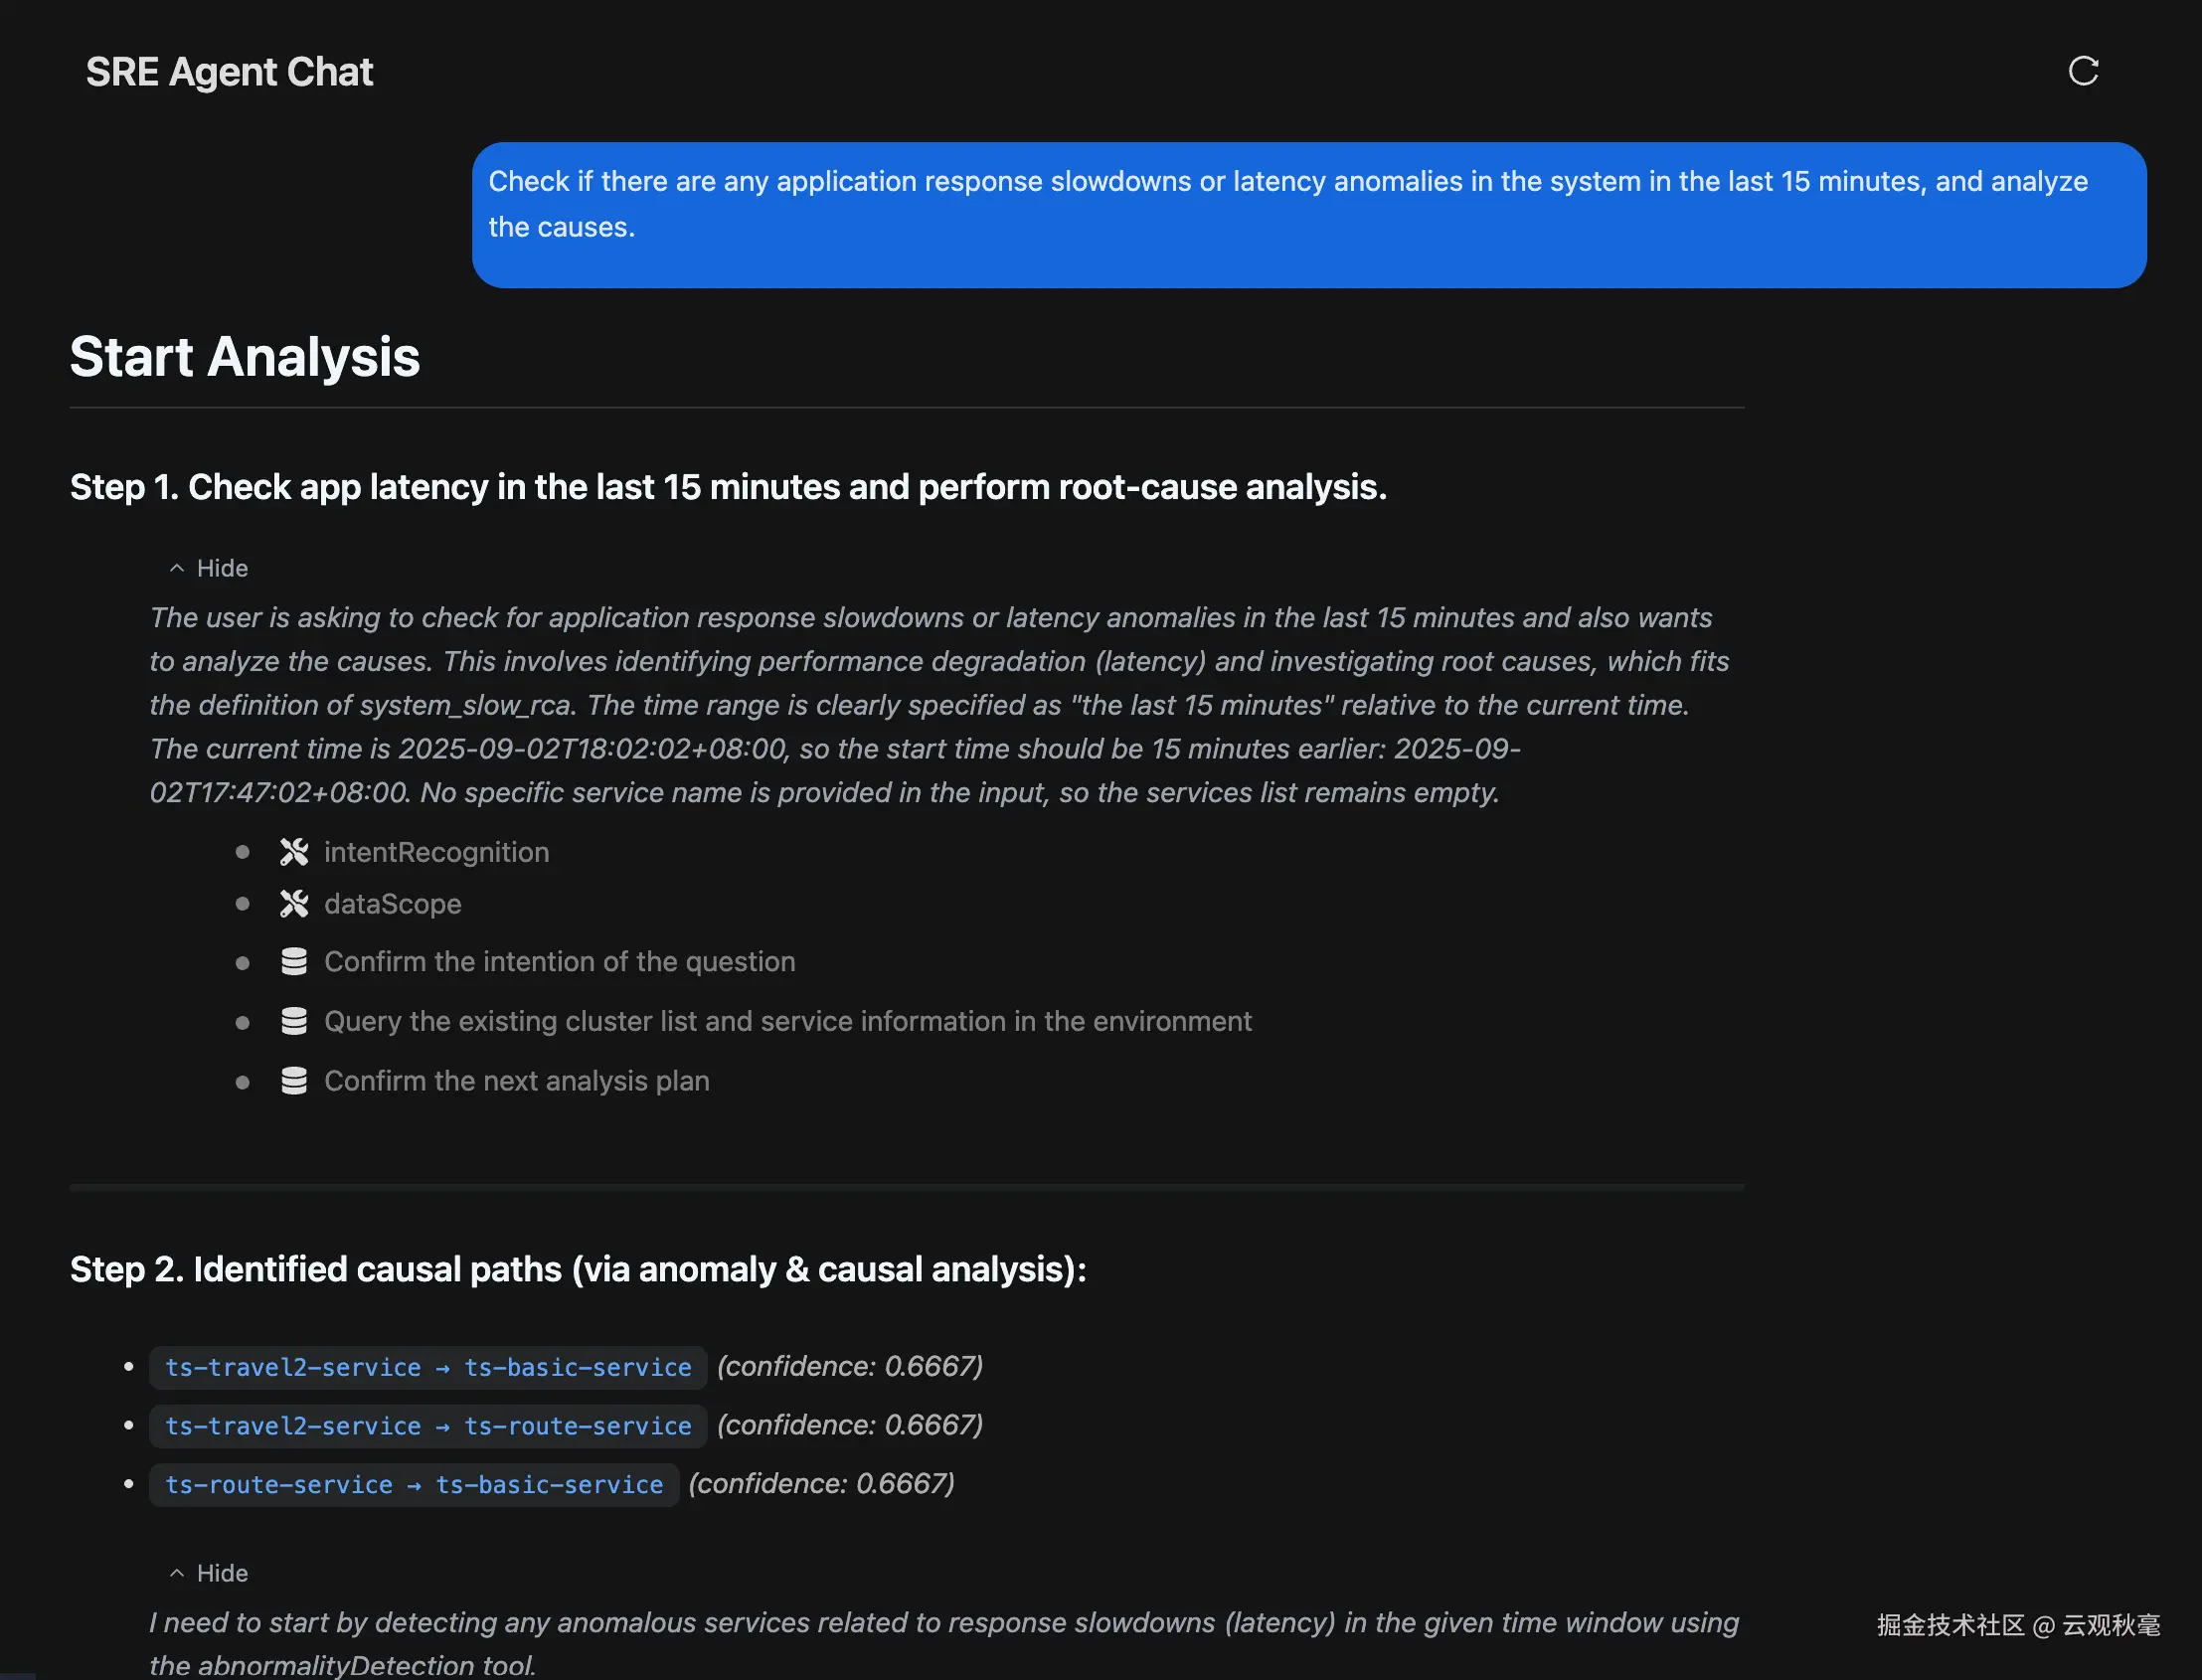Viewport: 2202px width, 1680px height.
Task: Click the intentRecognition tool icon
Action: (294, 852)
